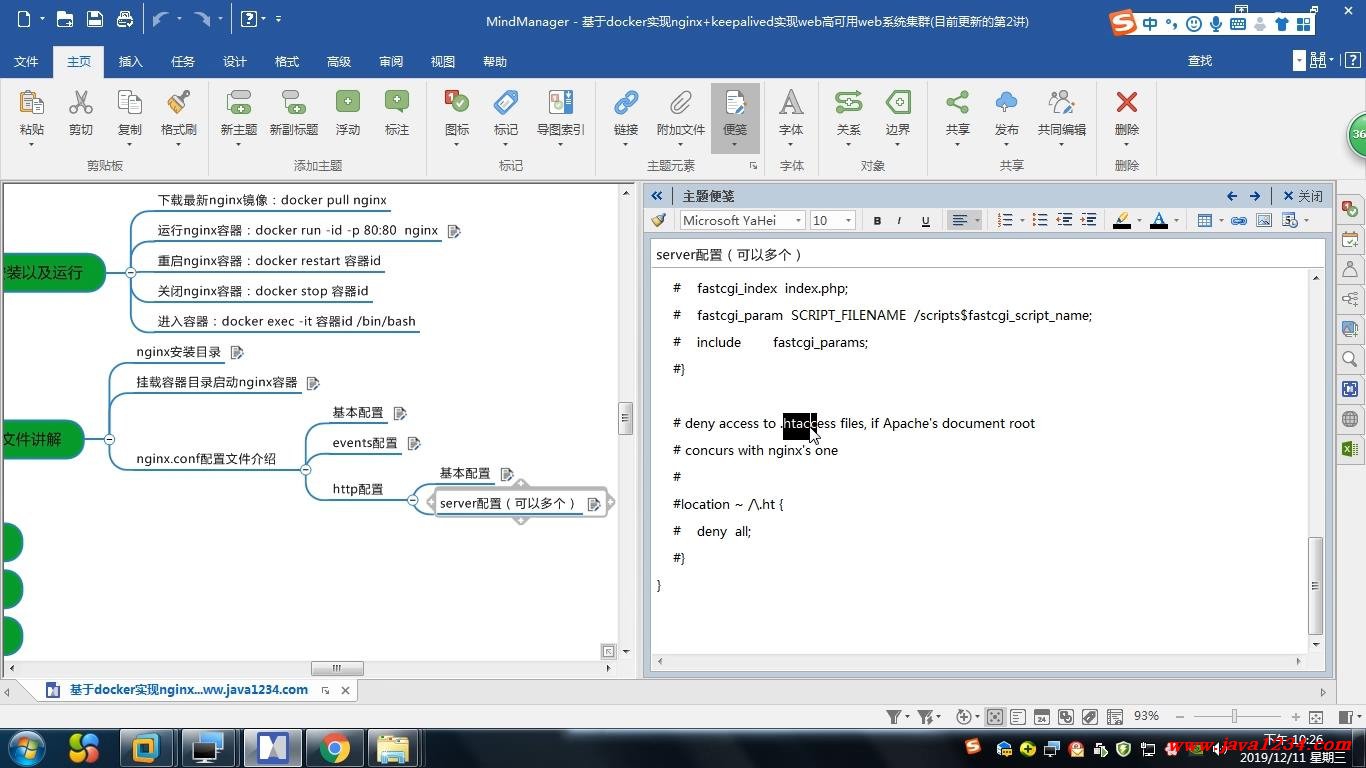This screenshot has width=1366, height=768.
Task: Collapse notes panel with double chevron
Action: pos(657,196)
